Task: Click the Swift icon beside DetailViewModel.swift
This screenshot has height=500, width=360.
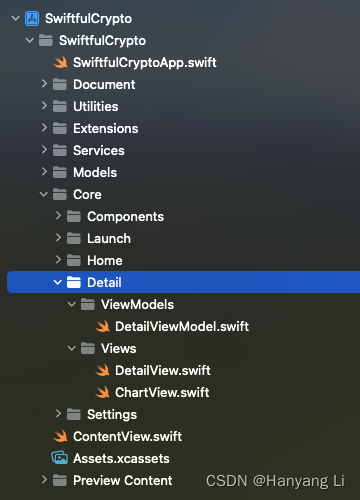Action: point(102,326)
